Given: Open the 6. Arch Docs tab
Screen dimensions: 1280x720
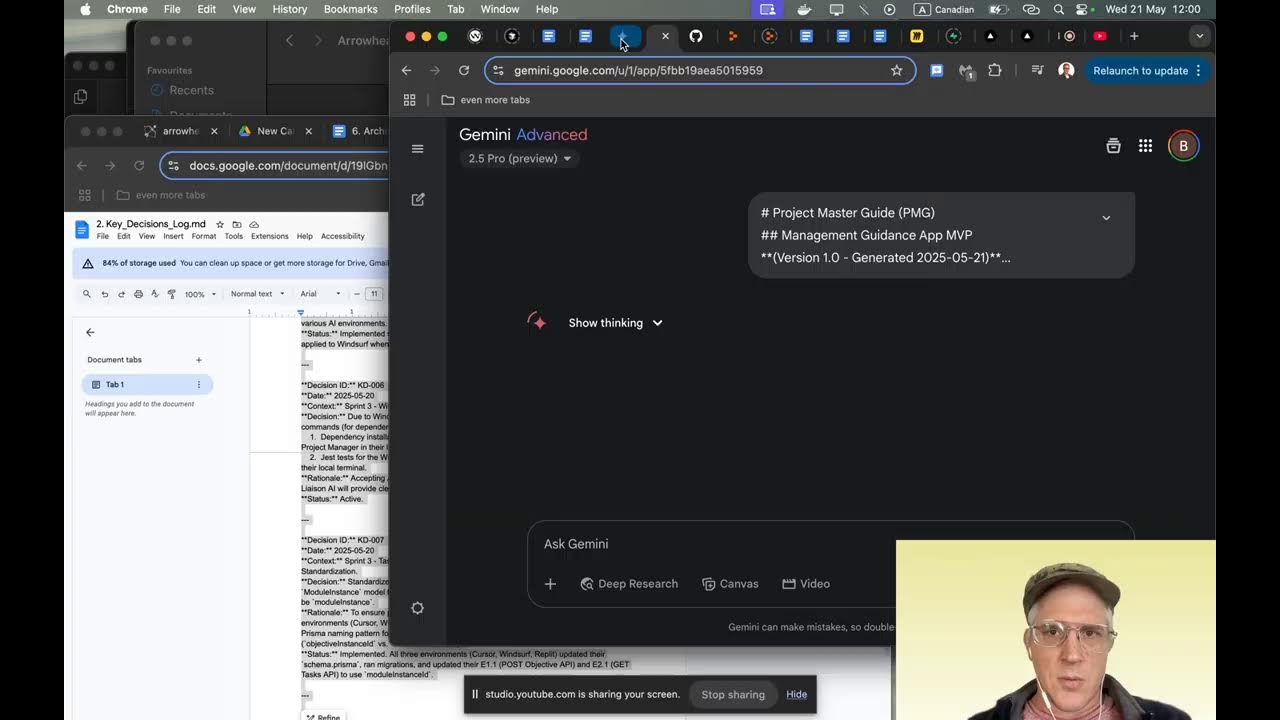Looking at the screenshot, I should point(362,131).
